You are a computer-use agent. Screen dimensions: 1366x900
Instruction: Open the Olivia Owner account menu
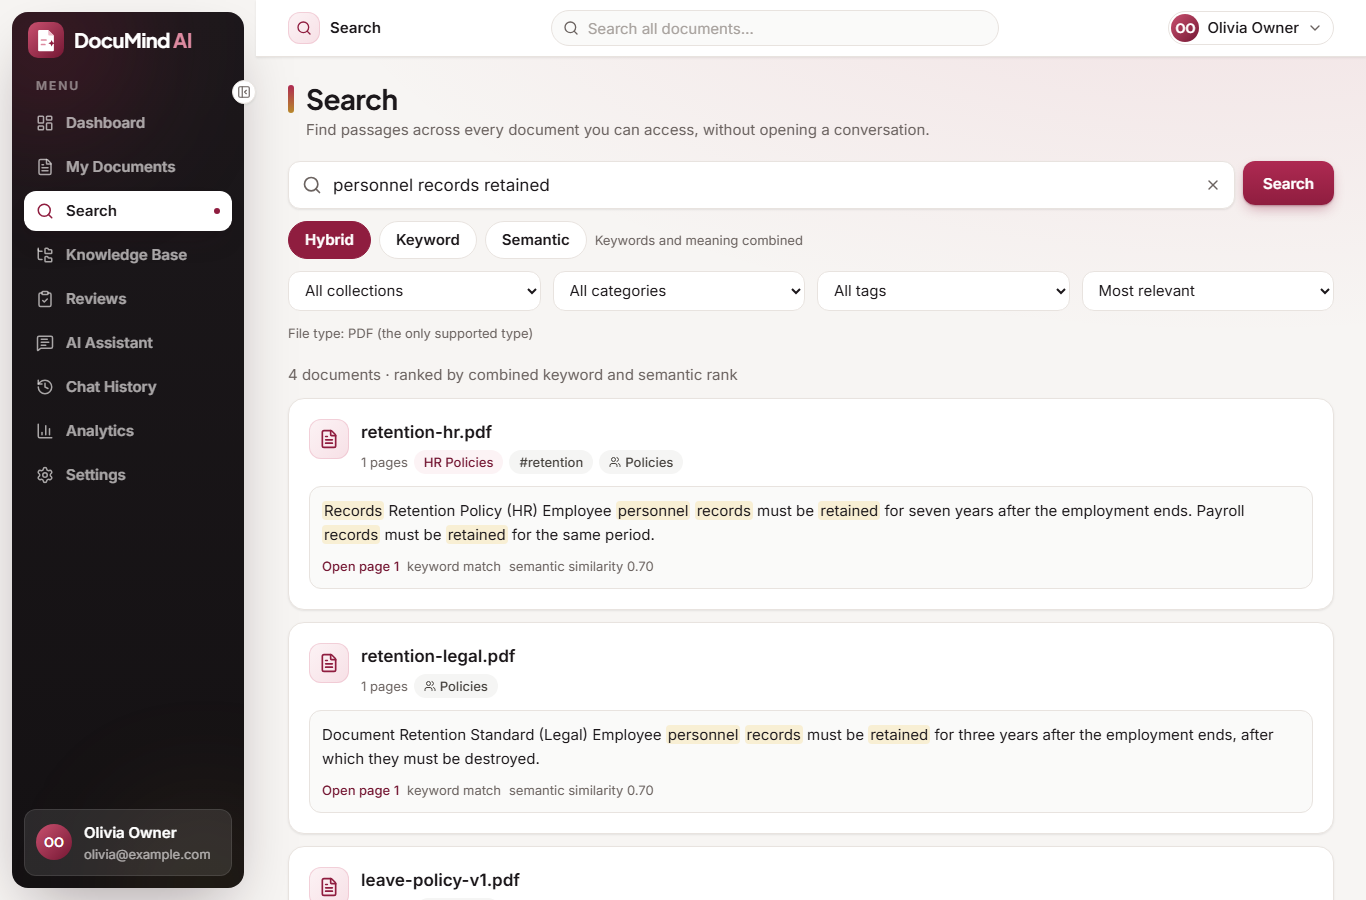click(1251, 28)
